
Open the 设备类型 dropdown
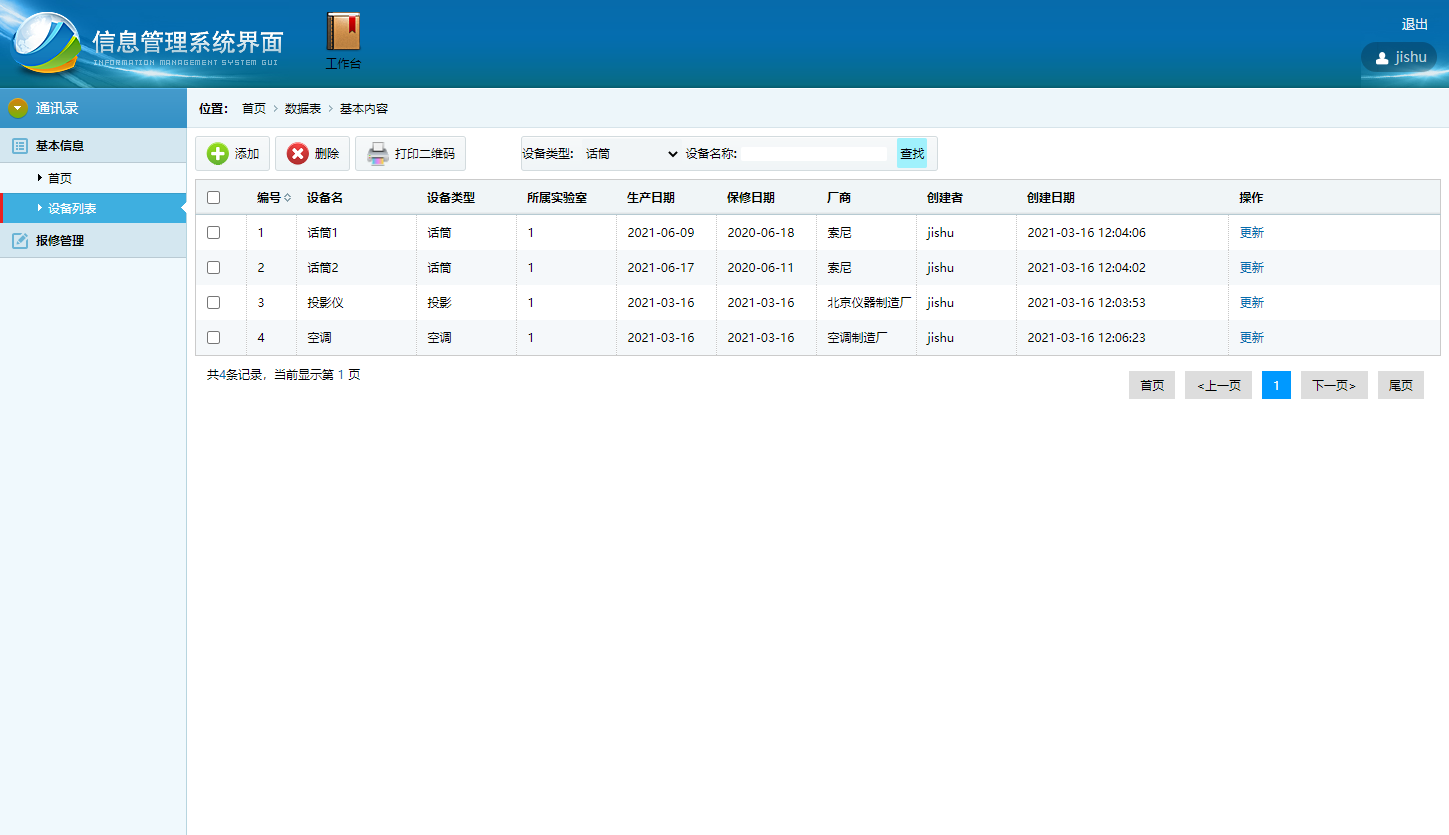coord(631,154)
